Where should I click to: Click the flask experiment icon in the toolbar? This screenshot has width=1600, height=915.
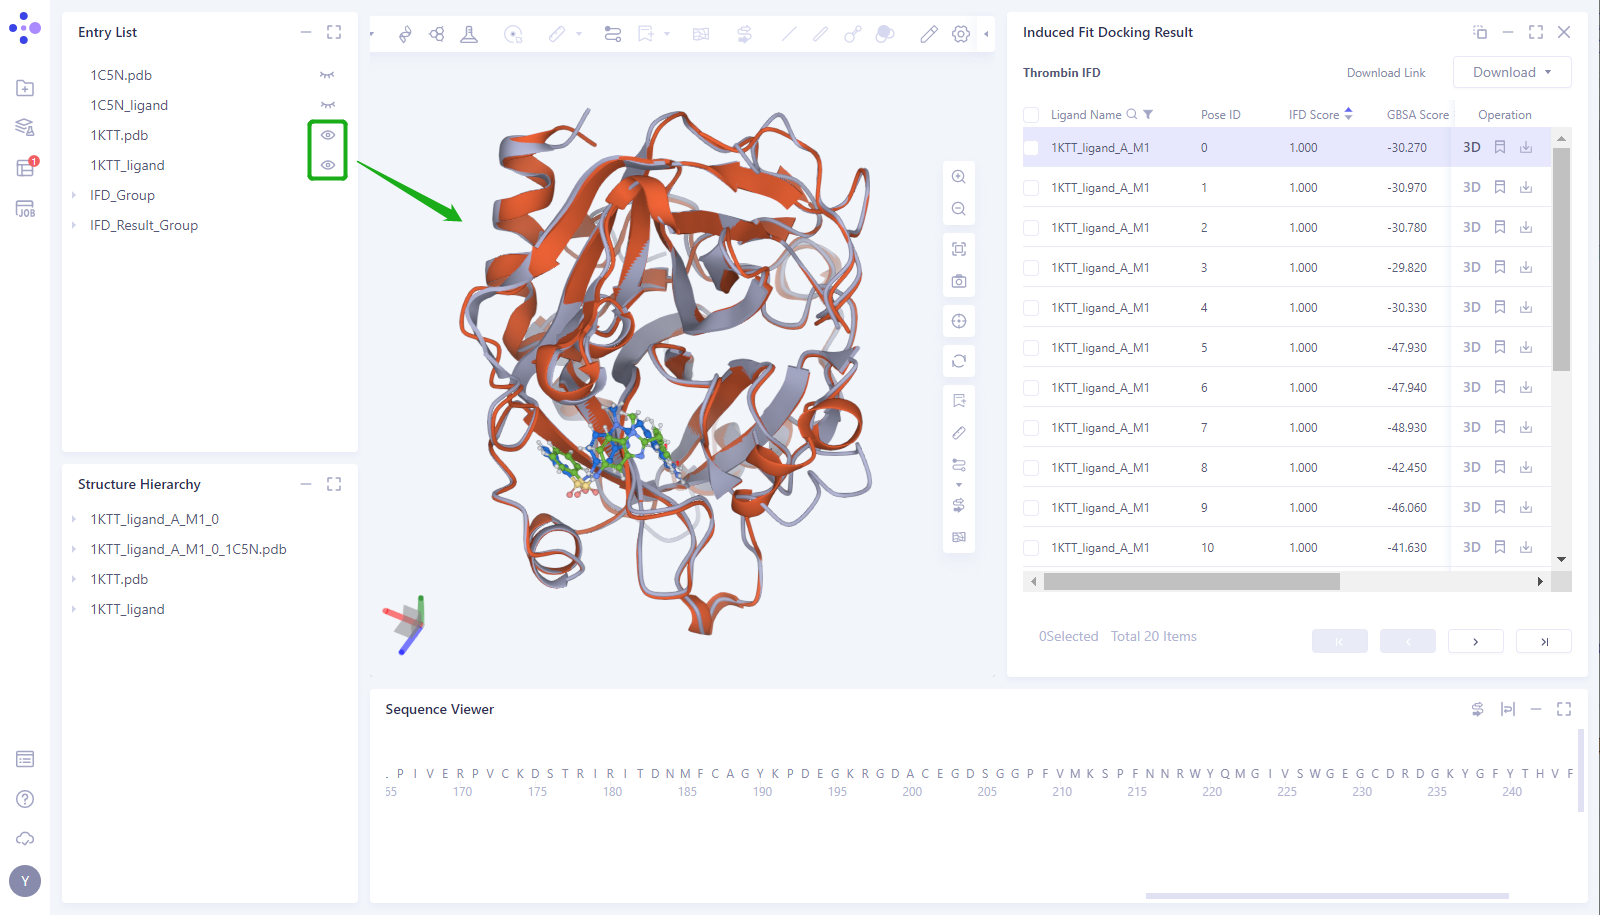pos(469,33)
